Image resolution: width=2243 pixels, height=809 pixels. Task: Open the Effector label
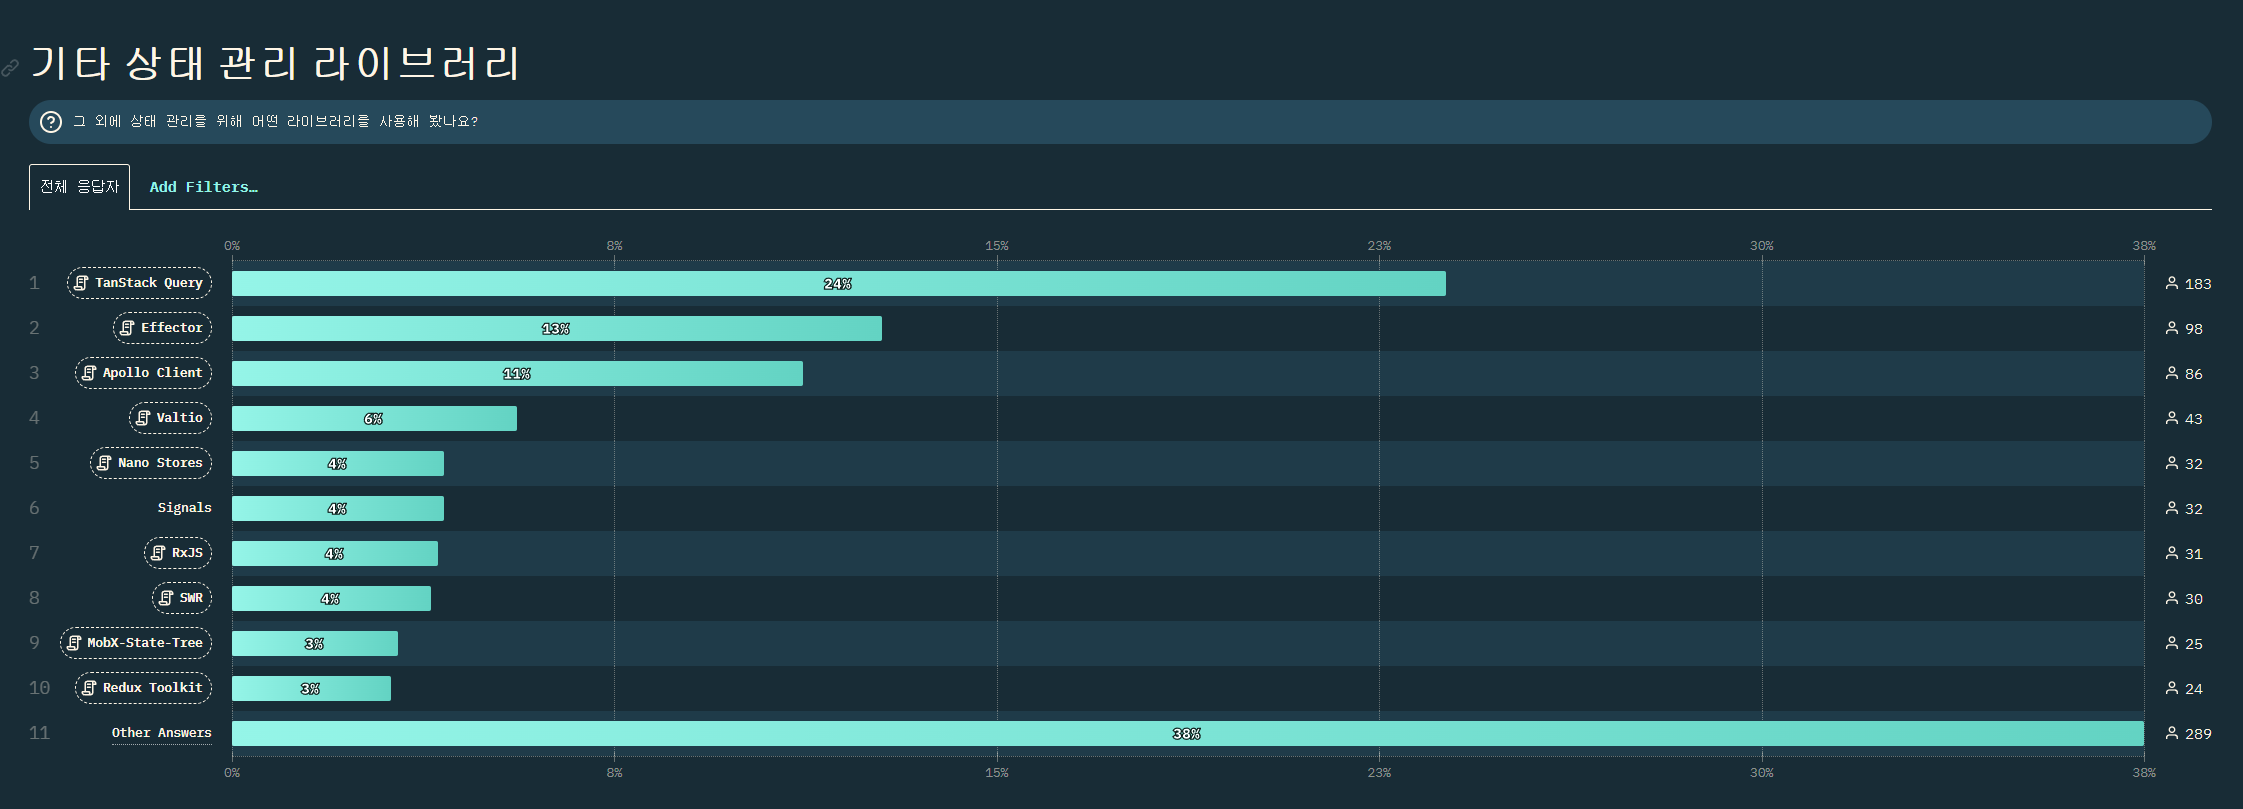[x=162, y=328]
